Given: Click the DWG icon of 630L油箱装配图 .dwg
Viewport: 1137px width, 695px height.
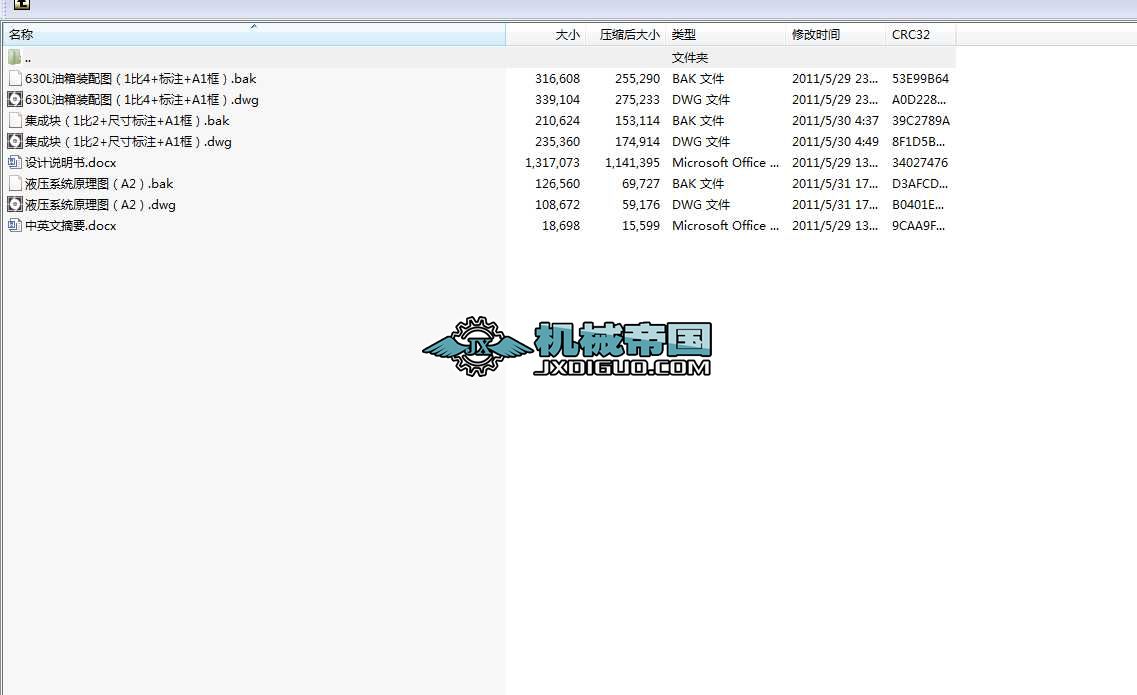Looking at the screenshot, I should 15,100.
